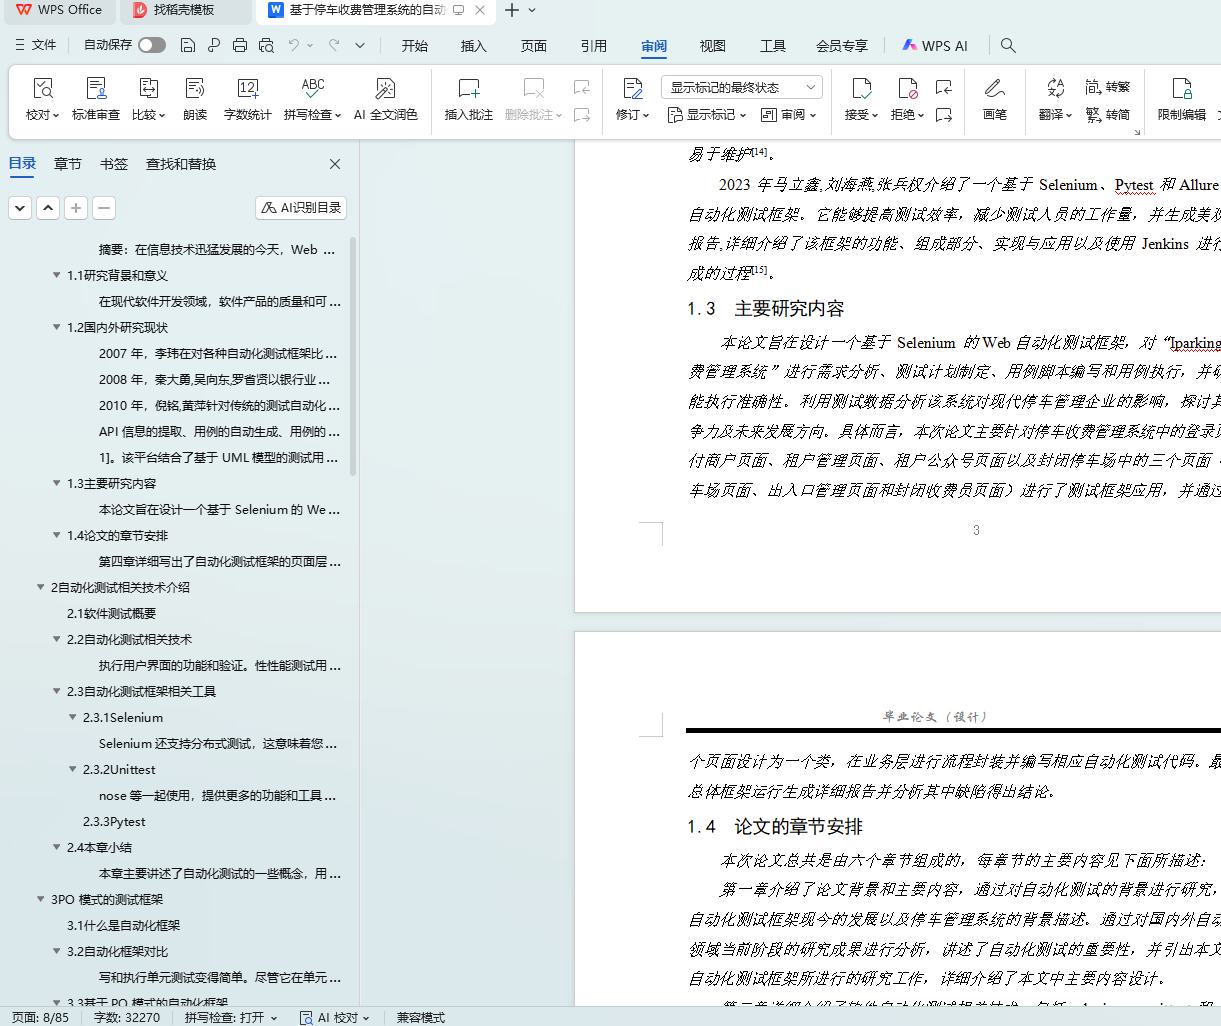
Task: Close the navigation pane
Action: point(335,164)
